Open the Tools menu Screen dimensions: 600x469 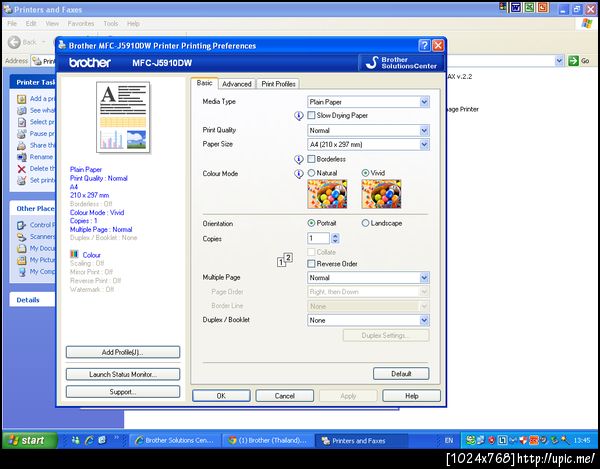coord(111,24)
